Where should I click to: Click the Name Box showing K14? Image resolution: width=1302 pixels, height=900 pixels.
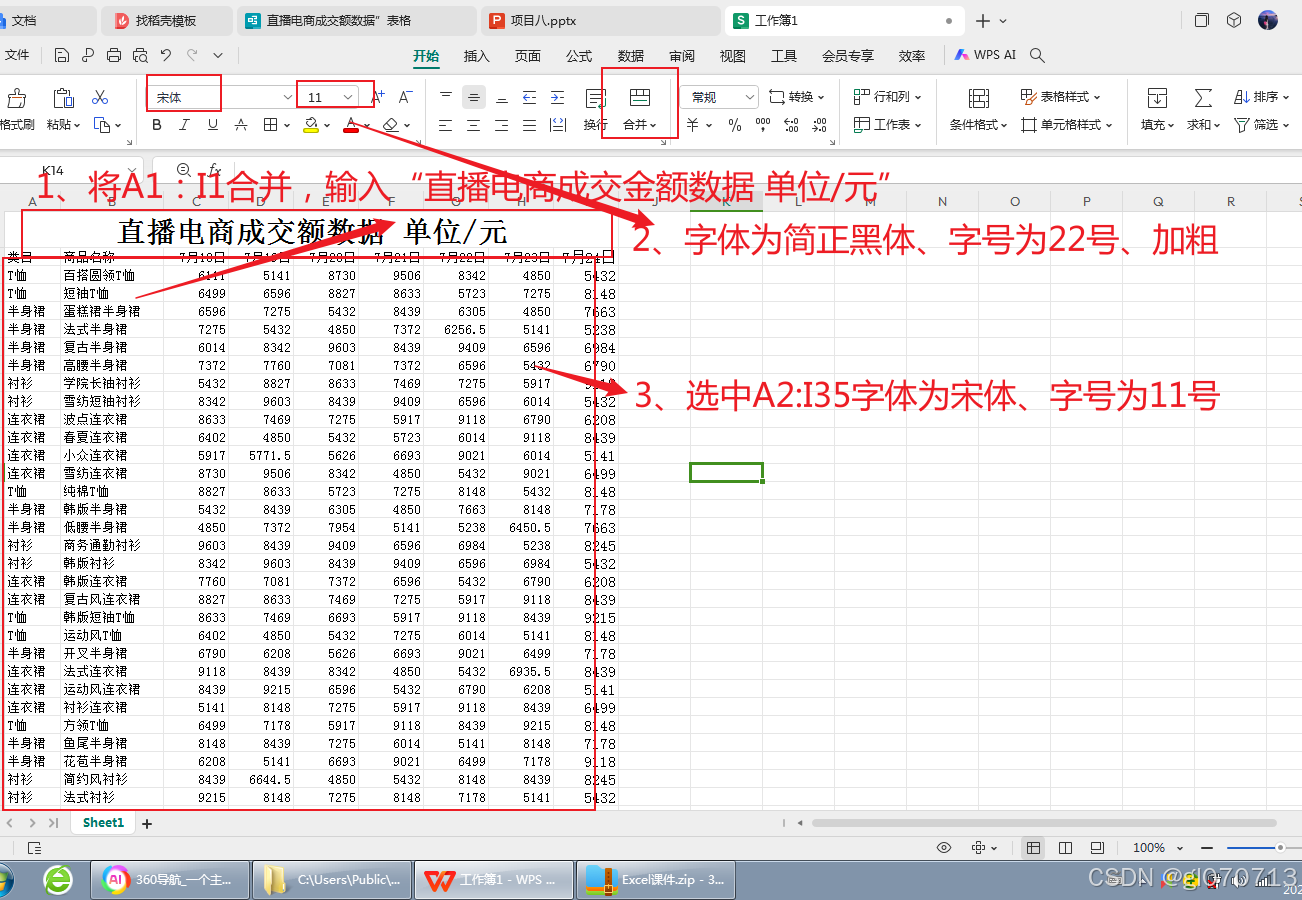[73, 170]
